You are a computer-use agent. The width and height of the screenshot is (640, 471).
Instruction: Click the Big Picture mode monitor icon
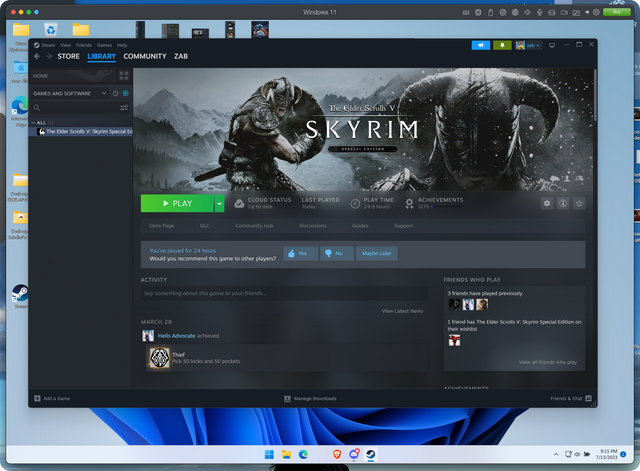tap(550, 45)
